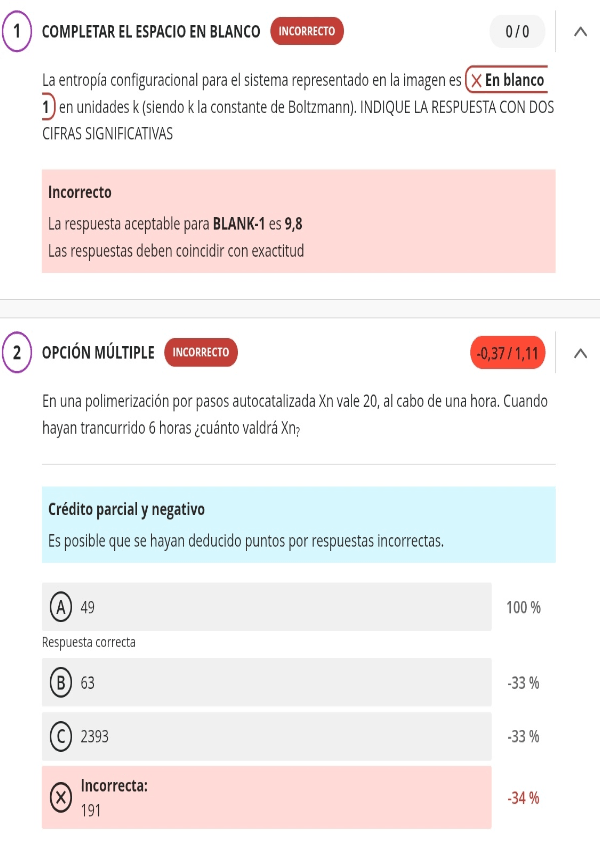
Task: Click the 'Opción múltiple' heading
Action: click(x=98, y=352)
